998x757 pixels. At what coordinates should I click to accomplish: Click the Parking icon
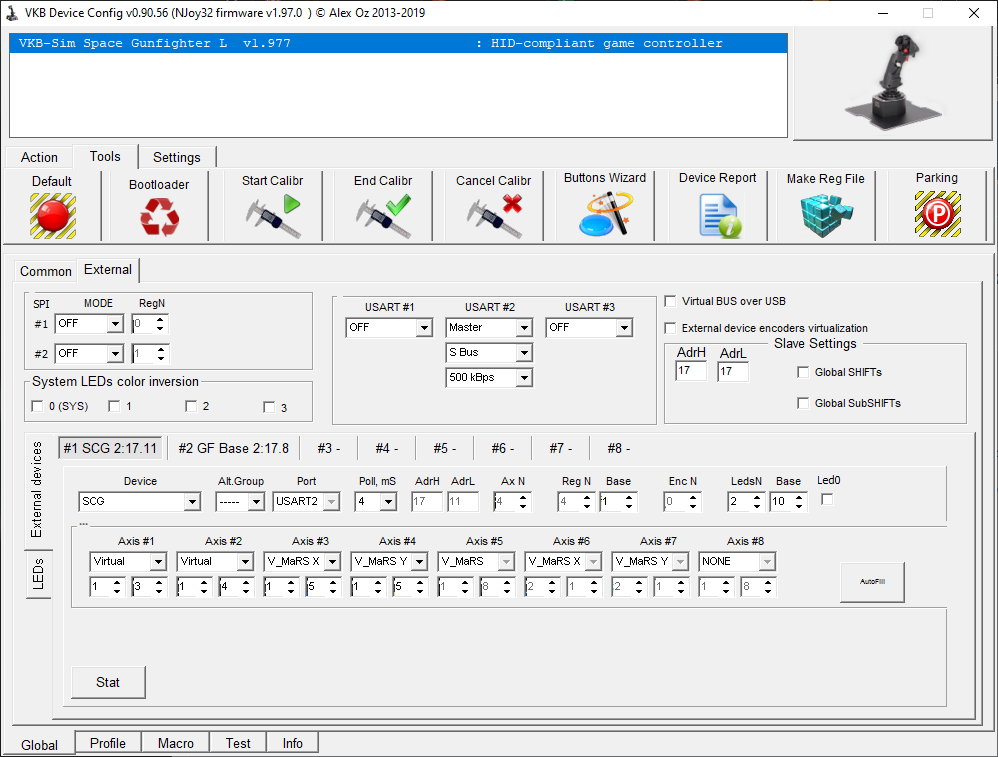point(938,214)
